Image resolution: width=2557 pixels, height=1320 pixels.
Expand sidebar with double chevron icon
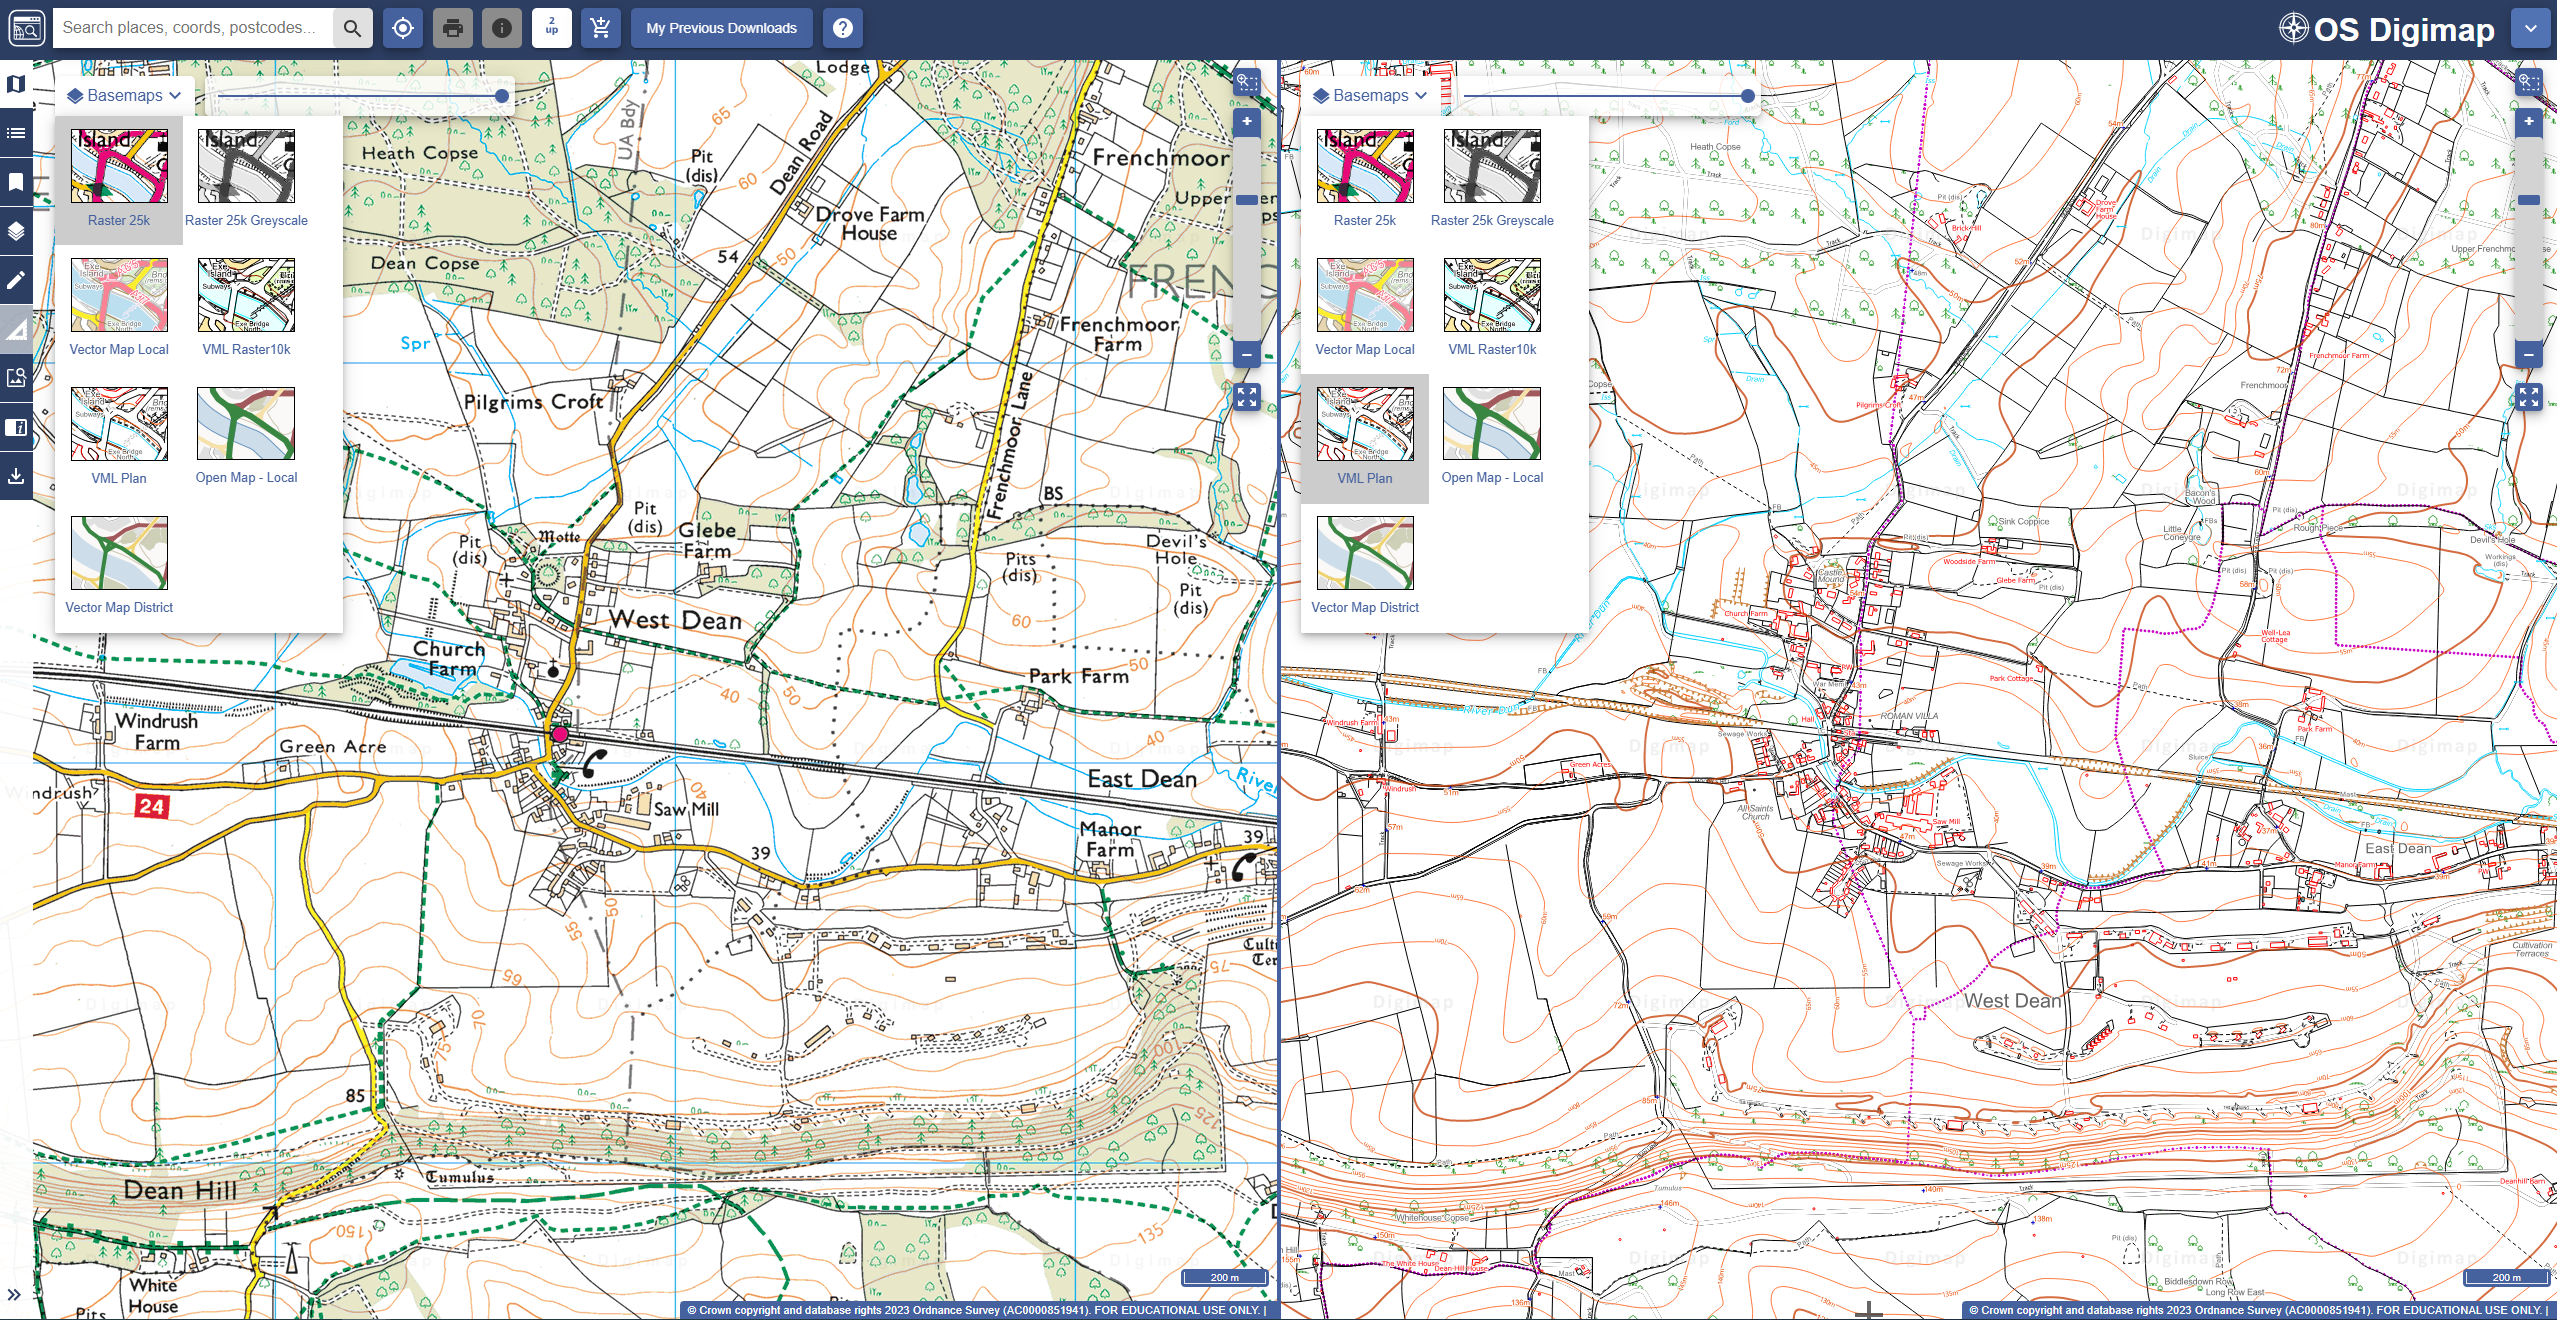(x=14, y=1295)
